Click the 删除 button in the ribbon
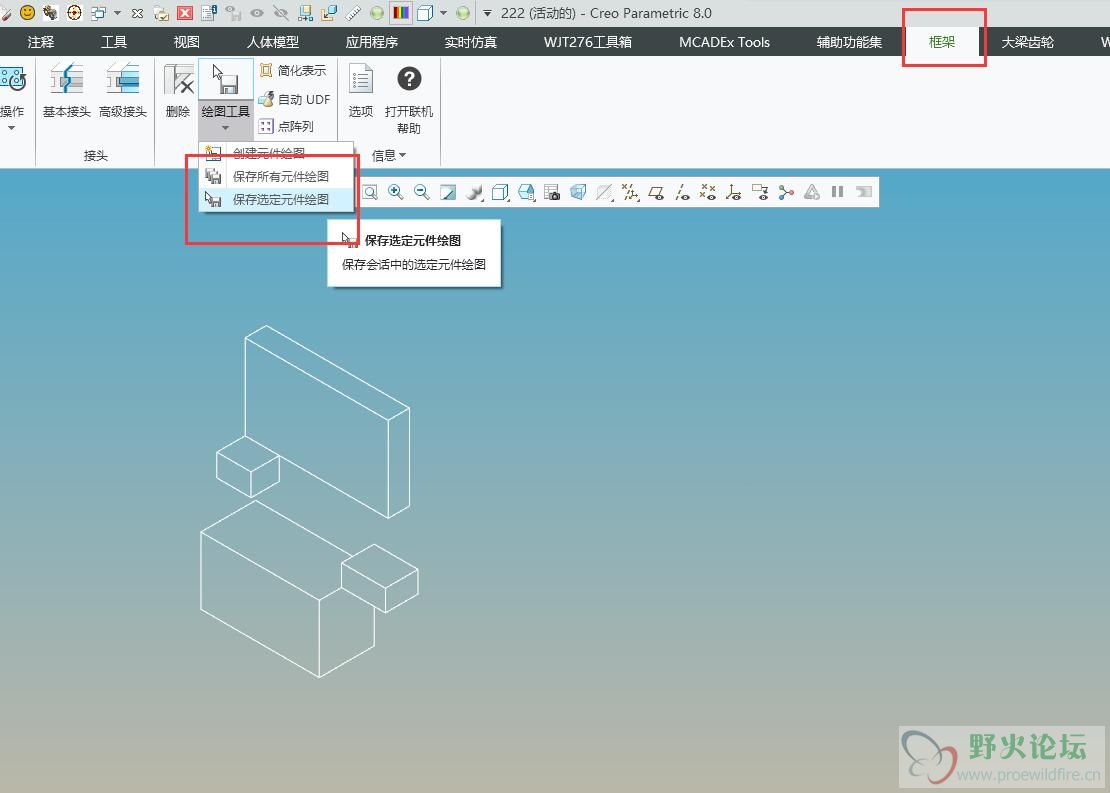The image size is (1110, 793). point(178,91)
